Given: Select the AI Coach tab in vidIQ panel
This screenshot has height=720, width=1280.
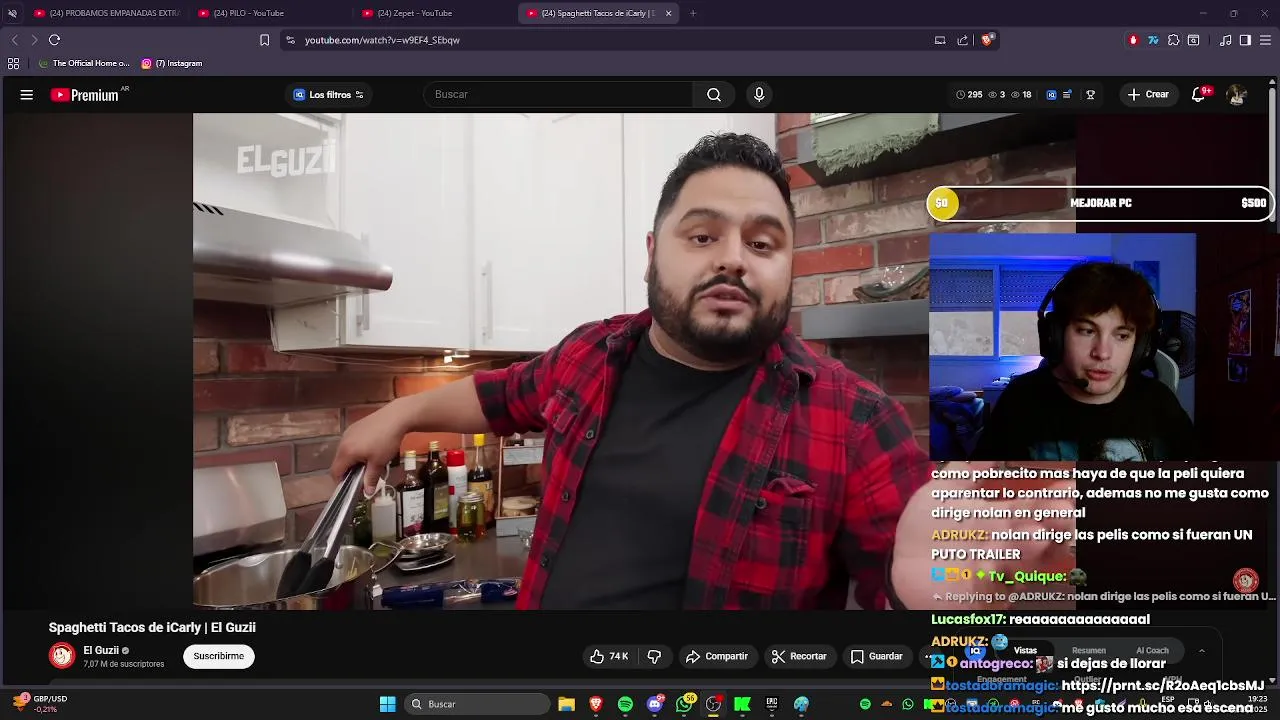Looking at the screenshot, I should (x=1152, y=651).
